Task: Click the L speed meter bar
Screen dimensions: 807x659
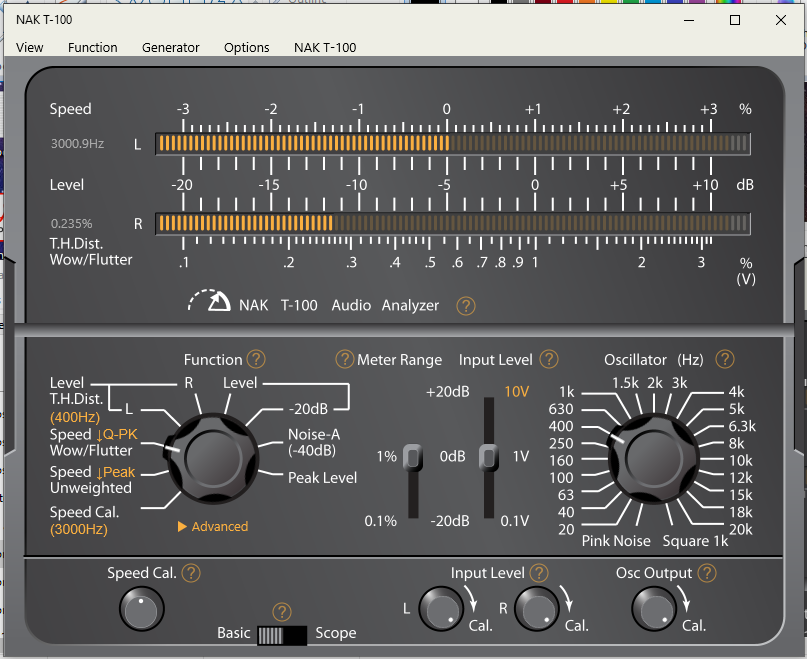Action: tap(453, 144)
